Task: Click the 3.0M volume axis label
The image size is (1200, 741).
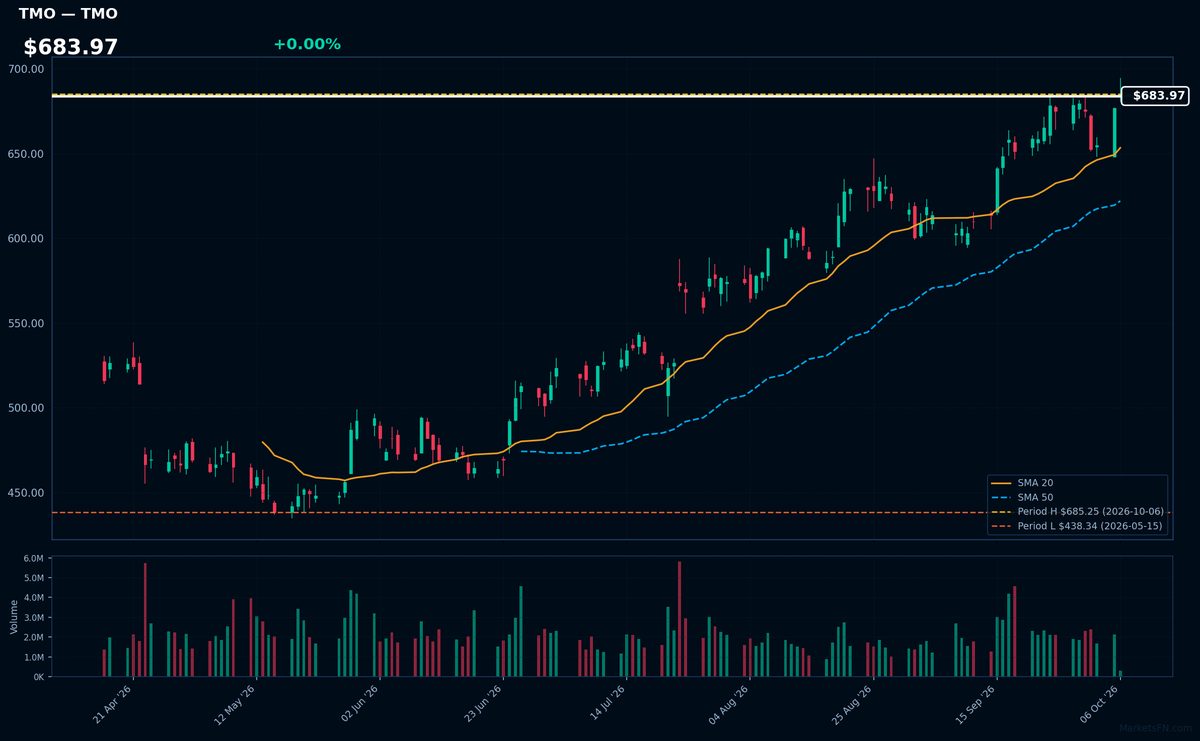Action: click(x=33, y=617)
